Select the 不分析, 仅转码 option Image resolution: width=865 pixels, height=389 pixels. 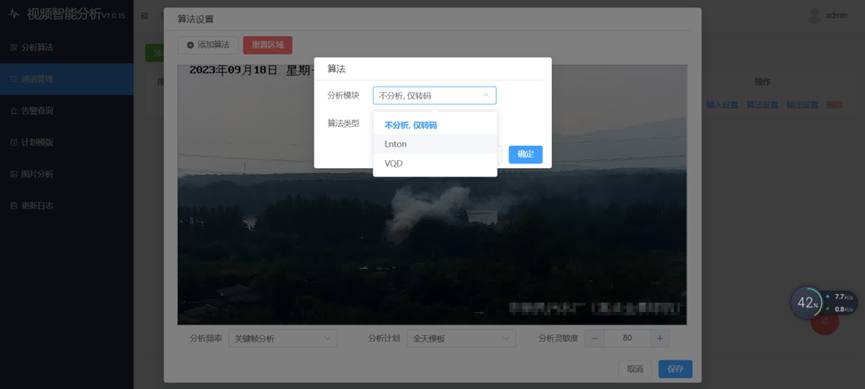pos(435,125)
